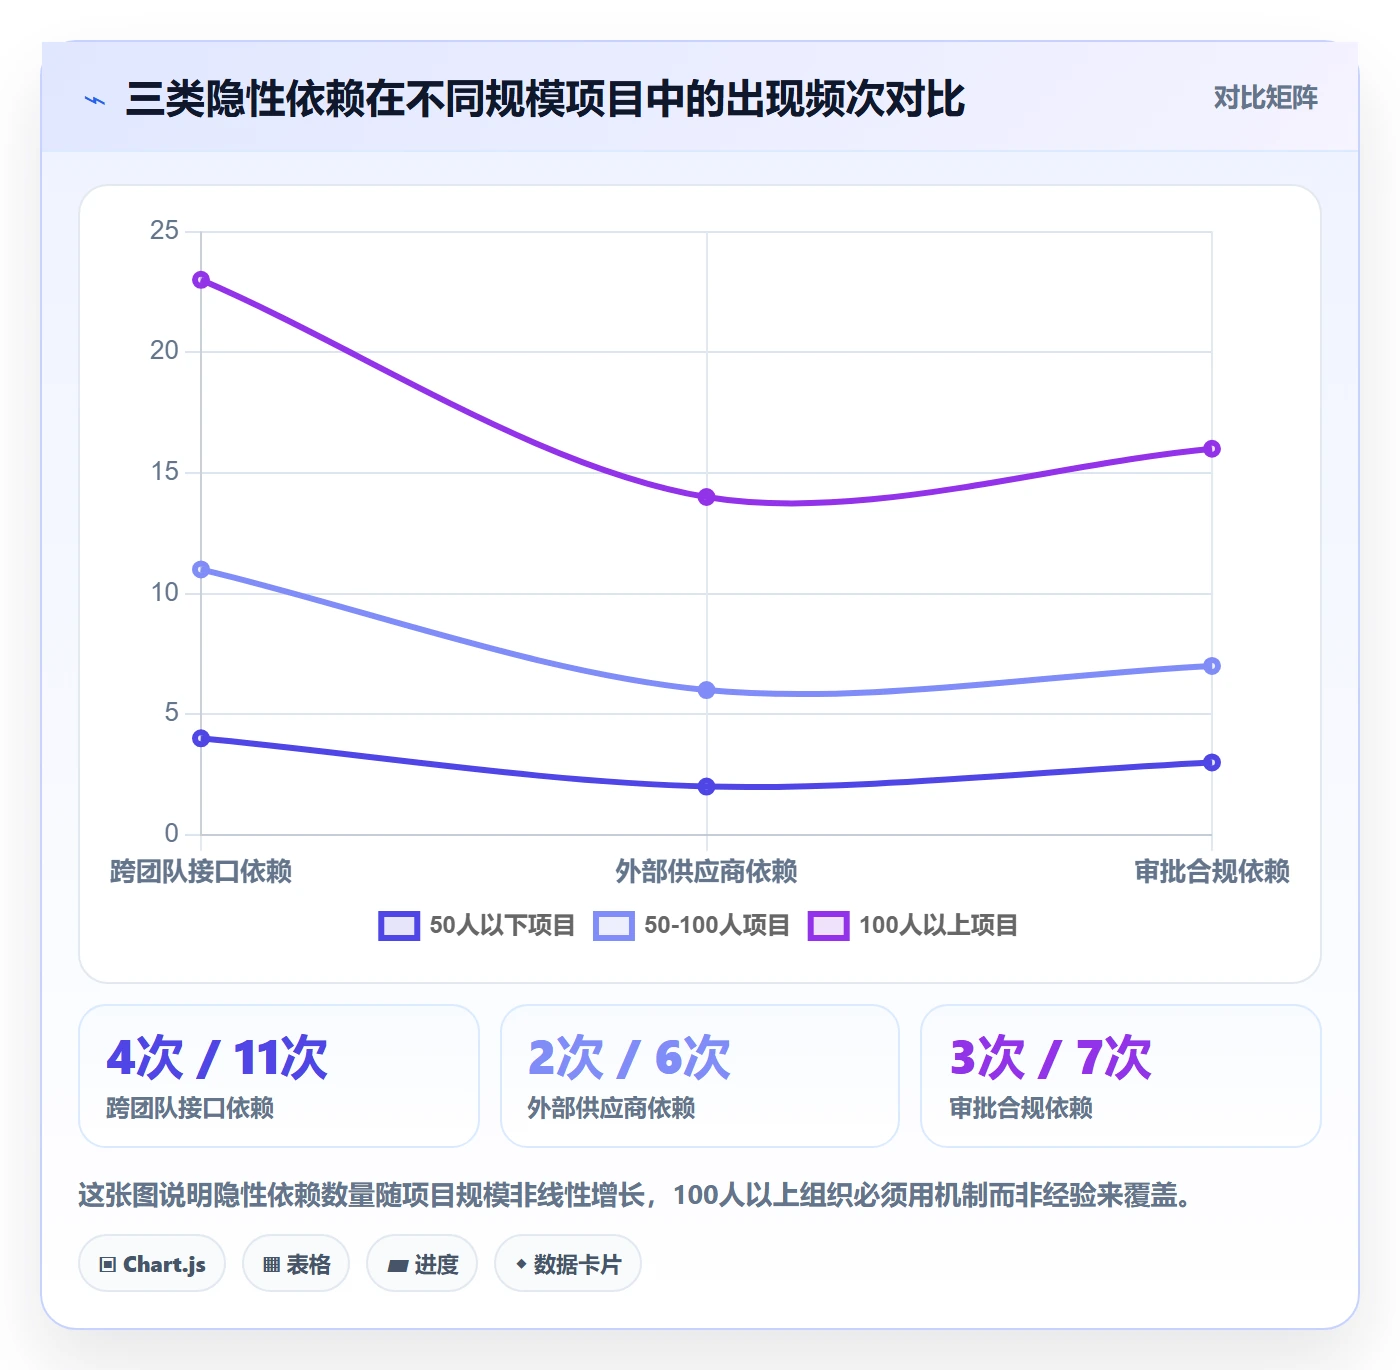Click the 50-100人项目 legend label

click(717, 926)
